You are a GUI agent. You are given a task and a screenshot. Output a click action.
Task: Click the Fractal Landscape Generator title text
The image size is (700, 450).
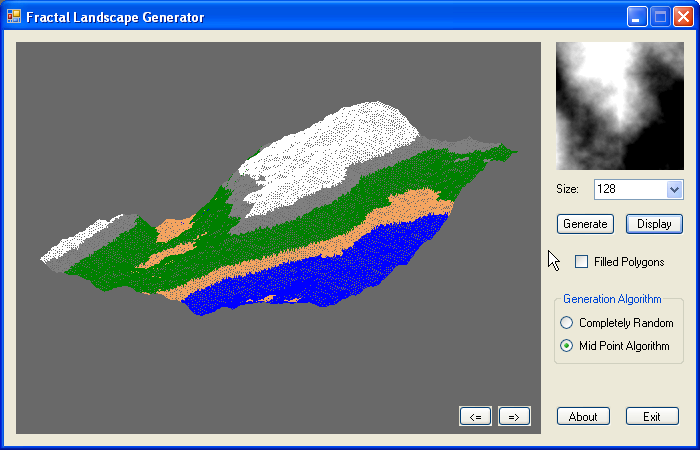pyautogui.click(x=115, y=17)
